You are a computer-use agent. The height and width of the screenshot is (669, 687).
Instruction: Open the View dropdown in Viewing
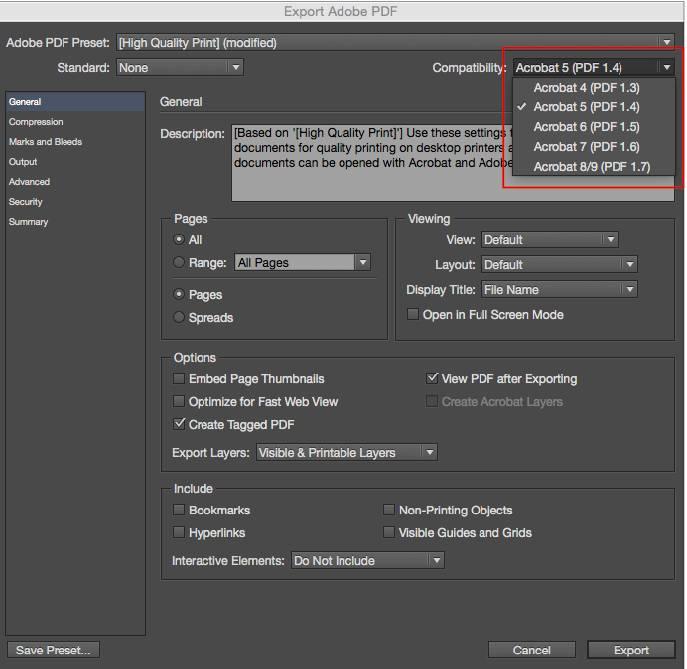pyautogui.click(x=550, y=240)
